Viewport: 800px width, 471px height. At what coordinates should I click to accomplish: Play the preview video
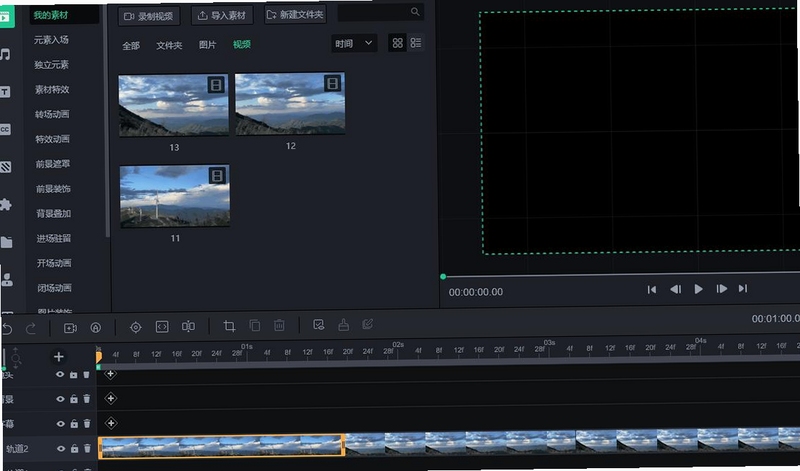[x=698, y=289]
